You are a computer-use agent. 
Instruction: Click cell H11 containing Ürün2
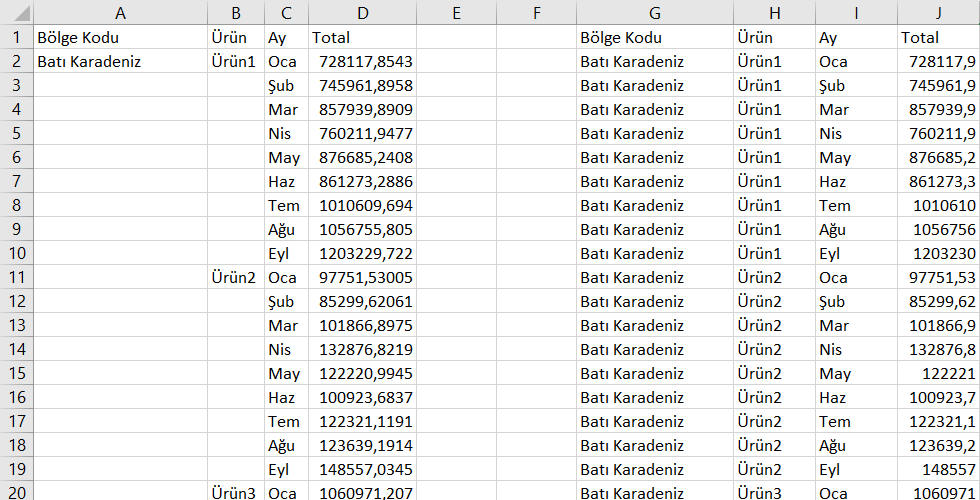pos(774,278)
